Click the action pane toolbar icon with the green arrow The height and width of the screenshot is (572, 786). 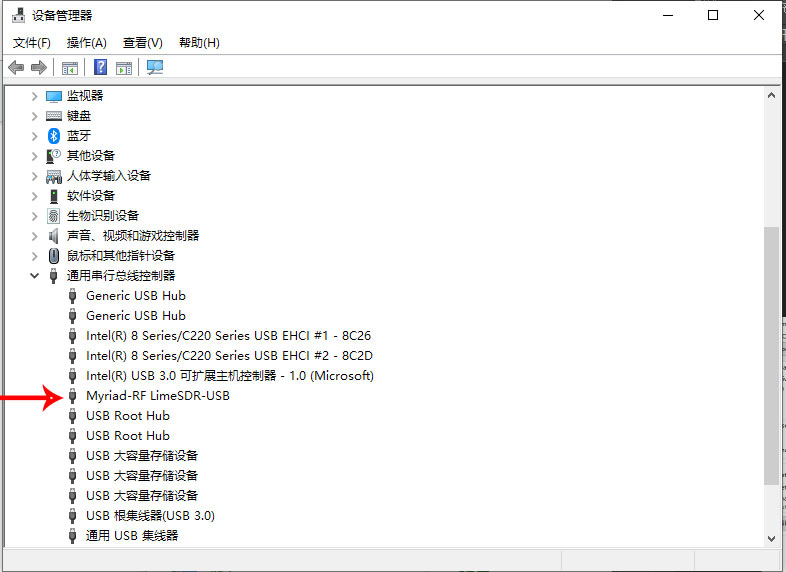tap(124, 68)
